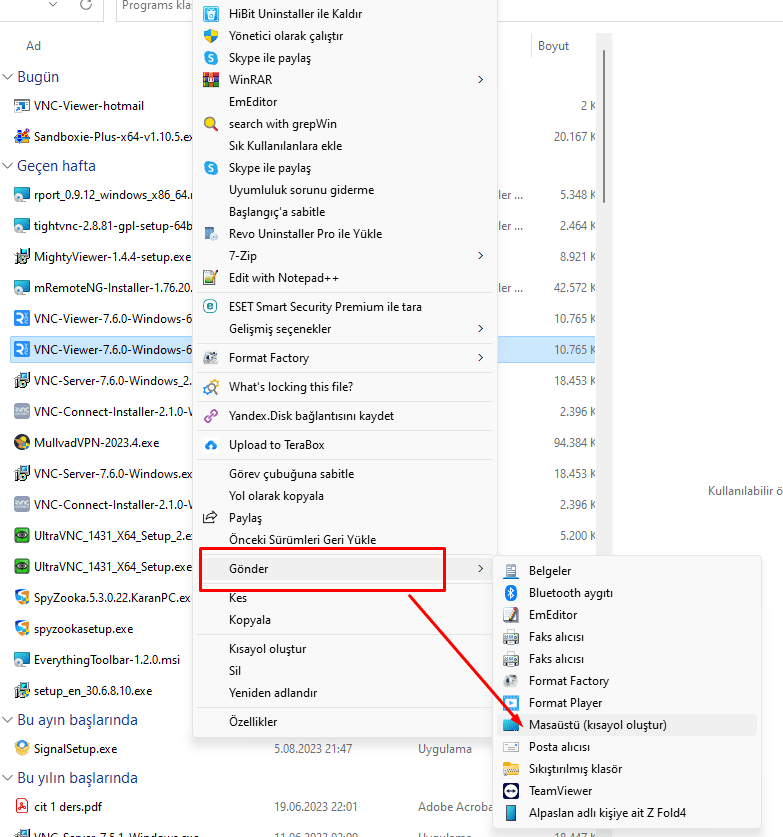
Task: Click the Paylaş share arrow icon
Action: point(210,517)
